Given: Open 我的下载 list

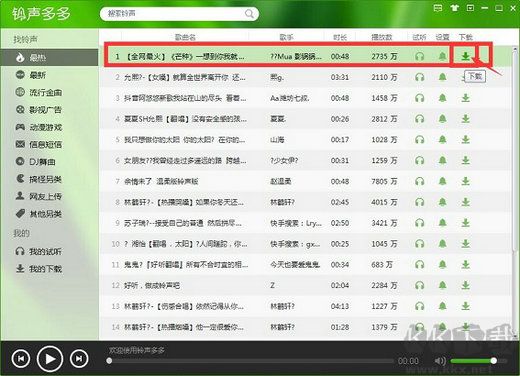Looking at the screenshot, I should 49,268.
